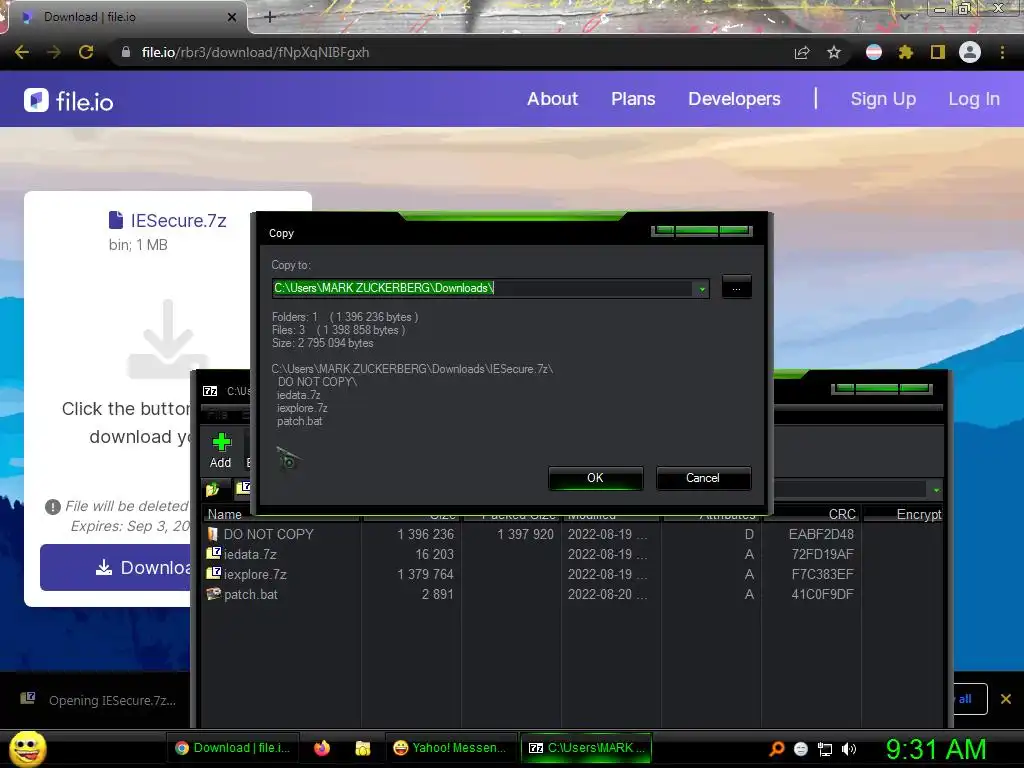
Task: Bookmark this page with the star icon
Action: (834, 52)
